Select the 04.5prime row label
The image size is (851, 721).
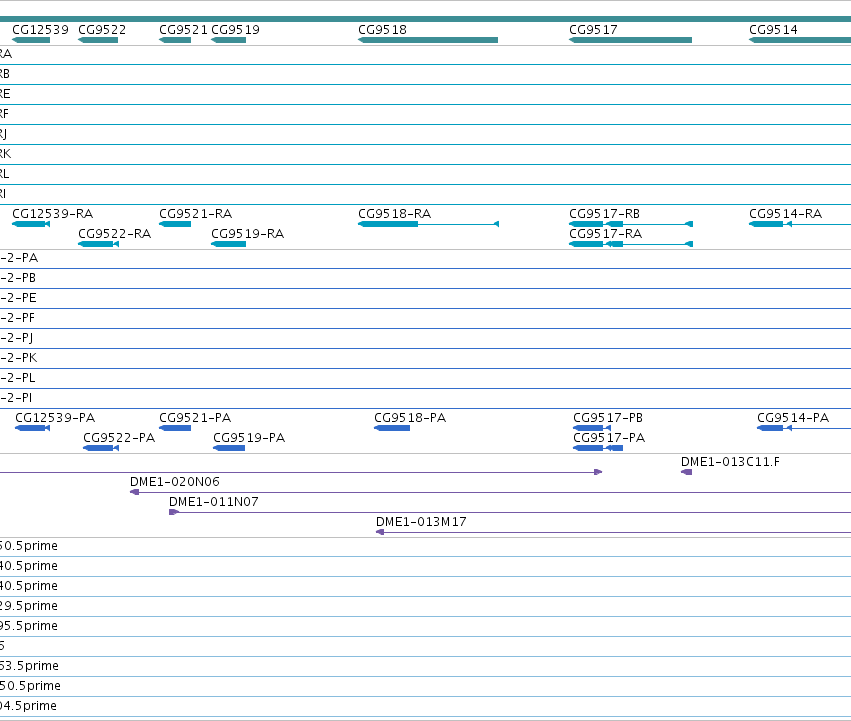click(28, 706)
